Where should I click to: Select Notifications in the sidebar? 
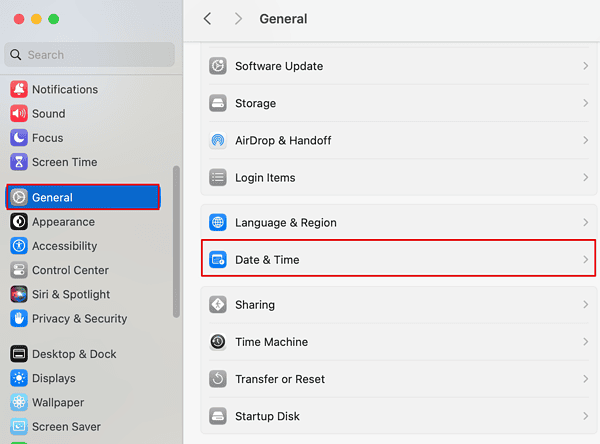(x=64, y=89)
